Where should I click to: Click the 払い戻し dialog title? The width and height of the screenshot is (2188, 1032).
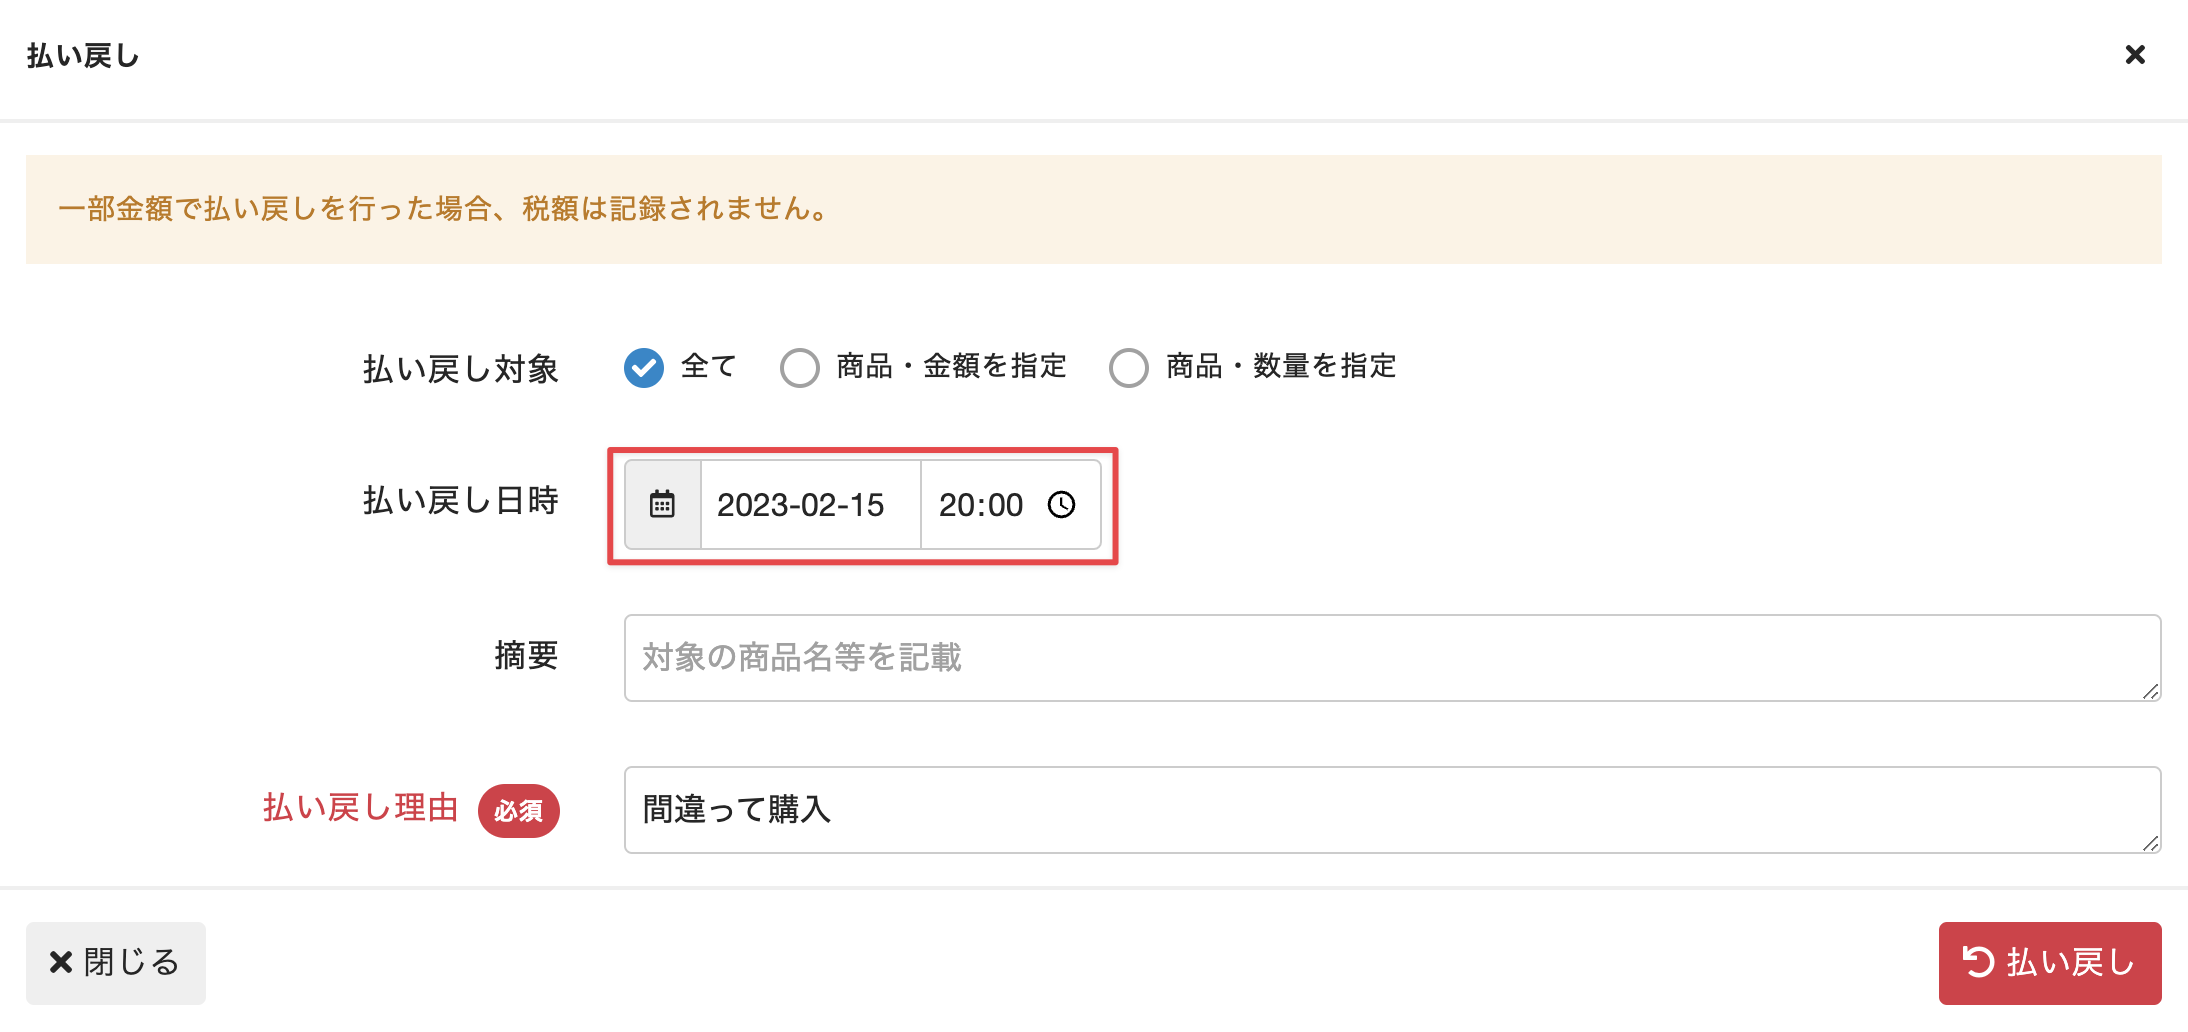point(83,56)
